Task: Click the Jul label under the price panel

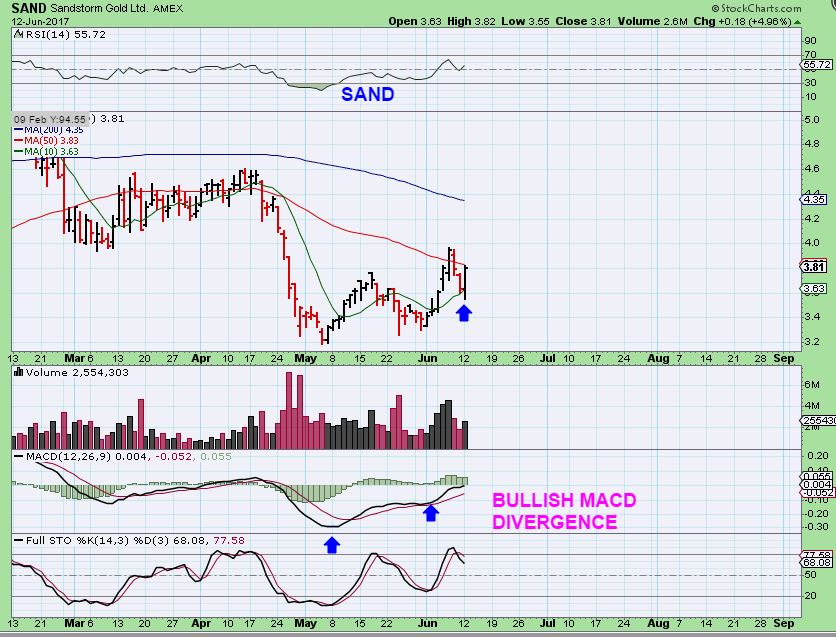Action: [x=548, y=358]
